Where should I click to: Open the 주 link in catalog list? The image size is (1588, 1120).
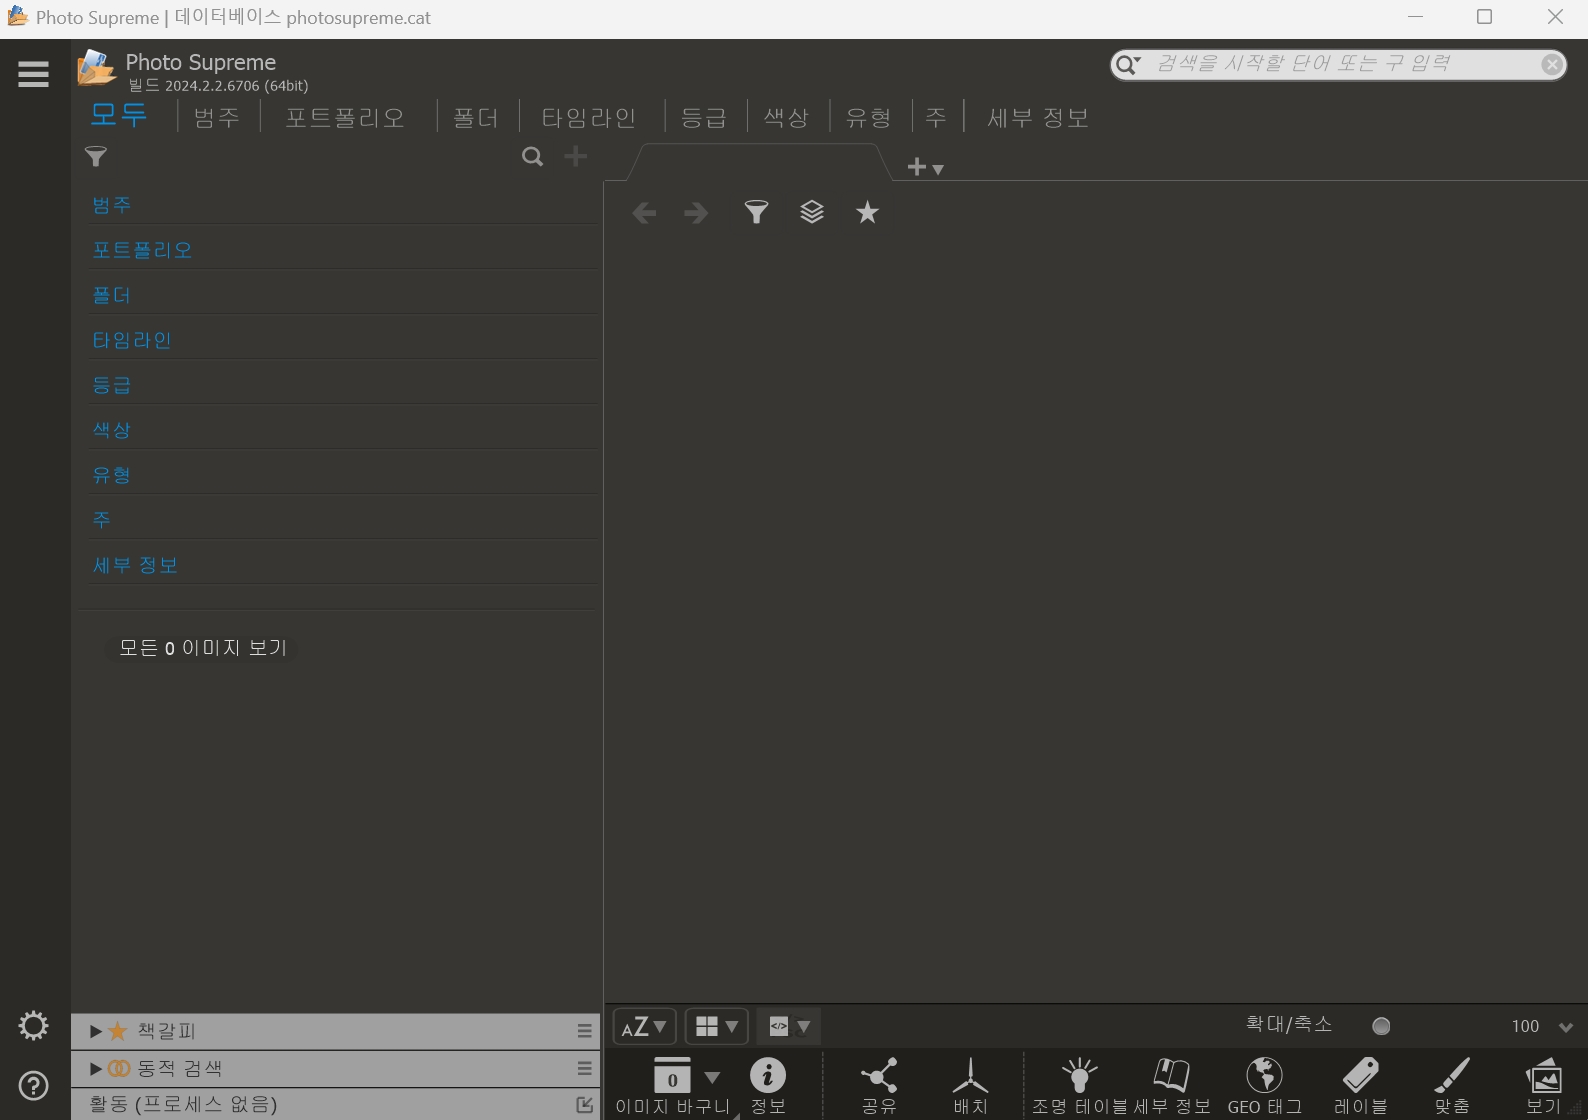point(102,520)
